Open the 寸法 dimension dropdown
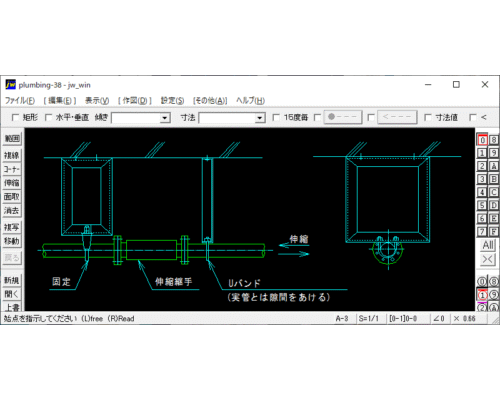 [x=260, y=118]
